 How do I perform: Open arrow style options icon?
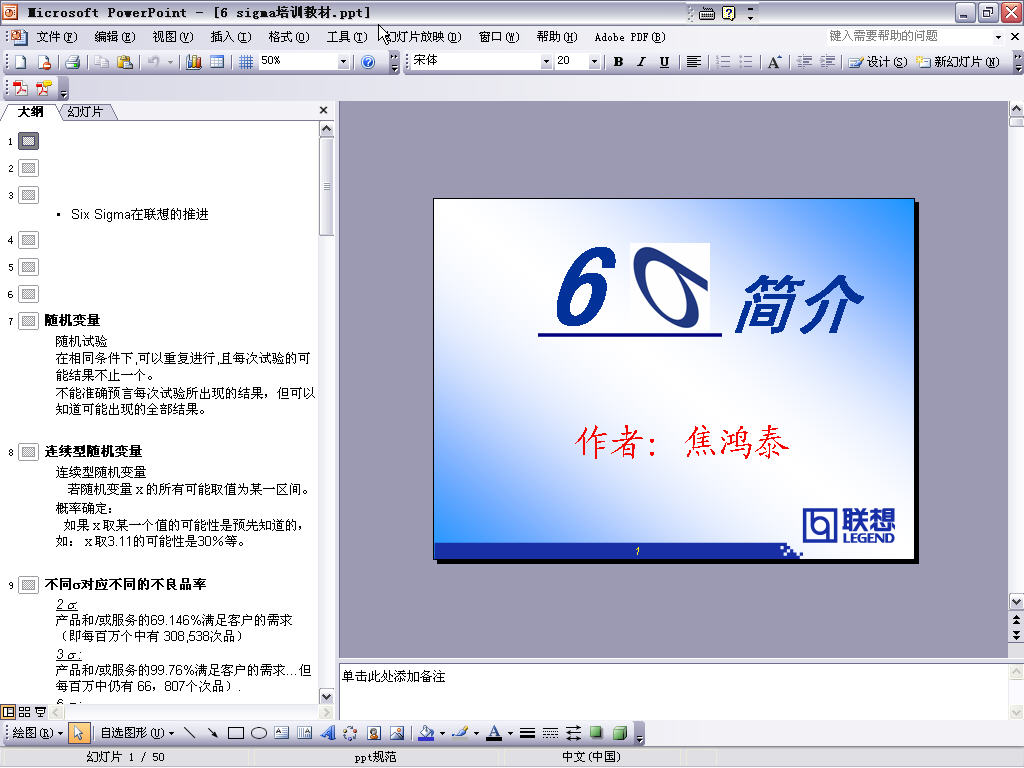[x=573, y=733]
